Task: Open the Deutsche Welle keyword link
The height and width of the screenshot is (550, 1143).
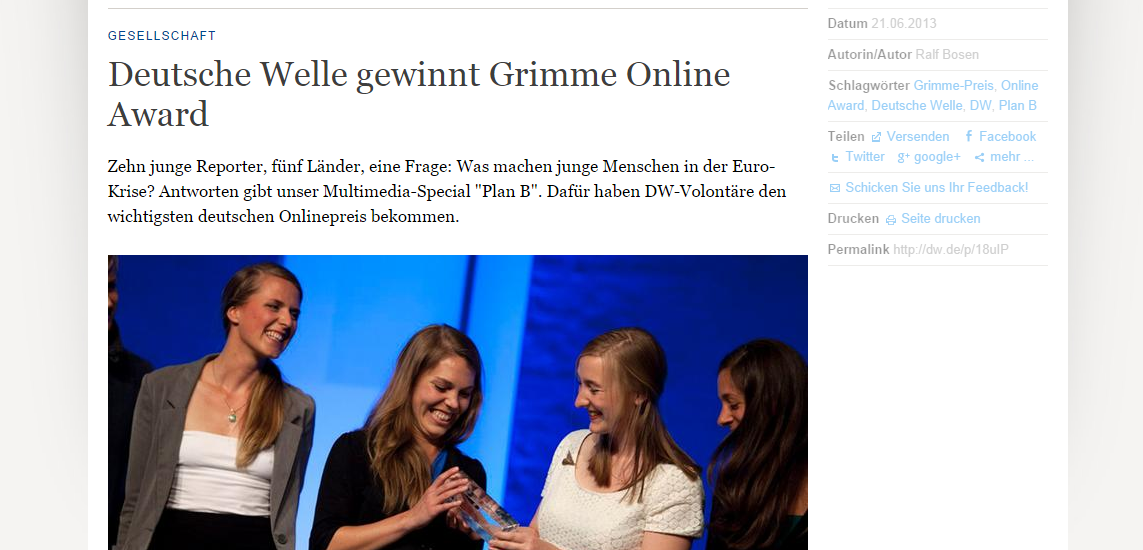Action: tap(917, 106)
